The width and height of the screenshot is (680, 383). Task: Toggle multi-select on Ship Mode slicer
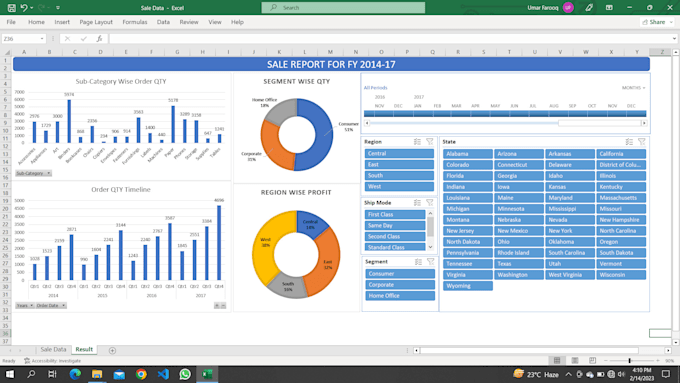(417, 203)
